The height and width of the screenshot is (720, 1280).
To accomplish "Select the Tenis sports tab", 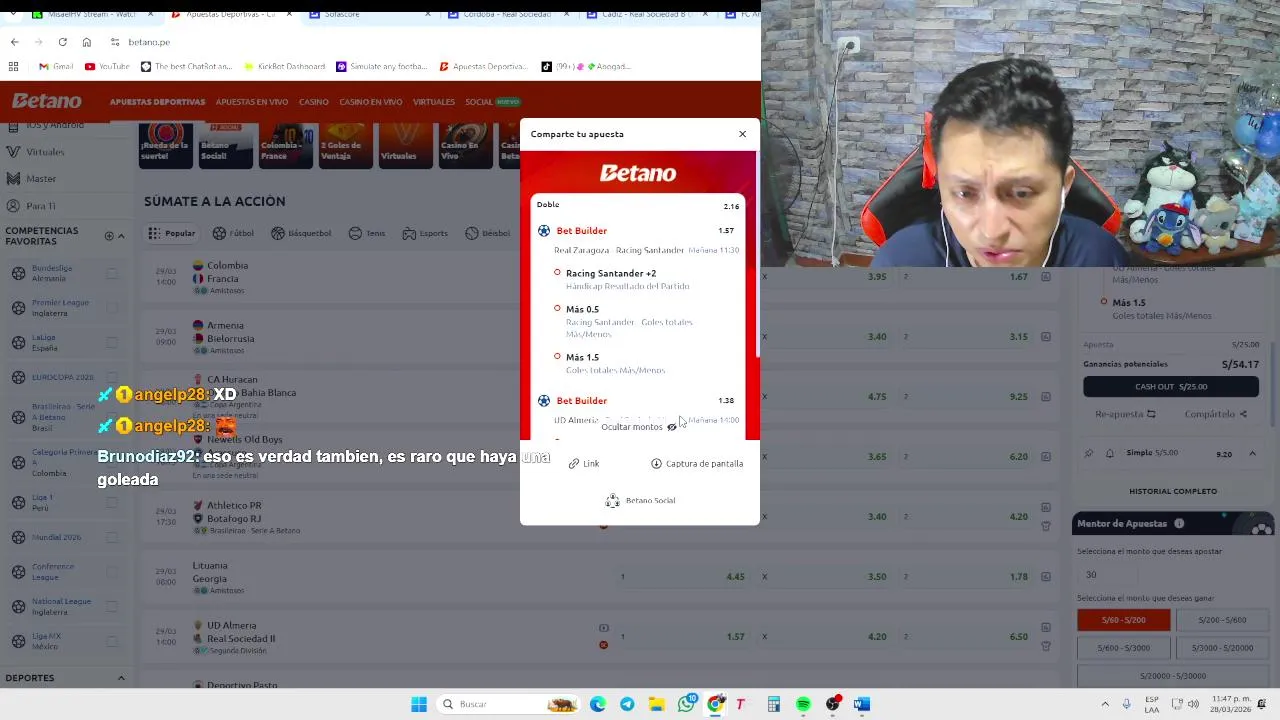I will tap(366, 233).
